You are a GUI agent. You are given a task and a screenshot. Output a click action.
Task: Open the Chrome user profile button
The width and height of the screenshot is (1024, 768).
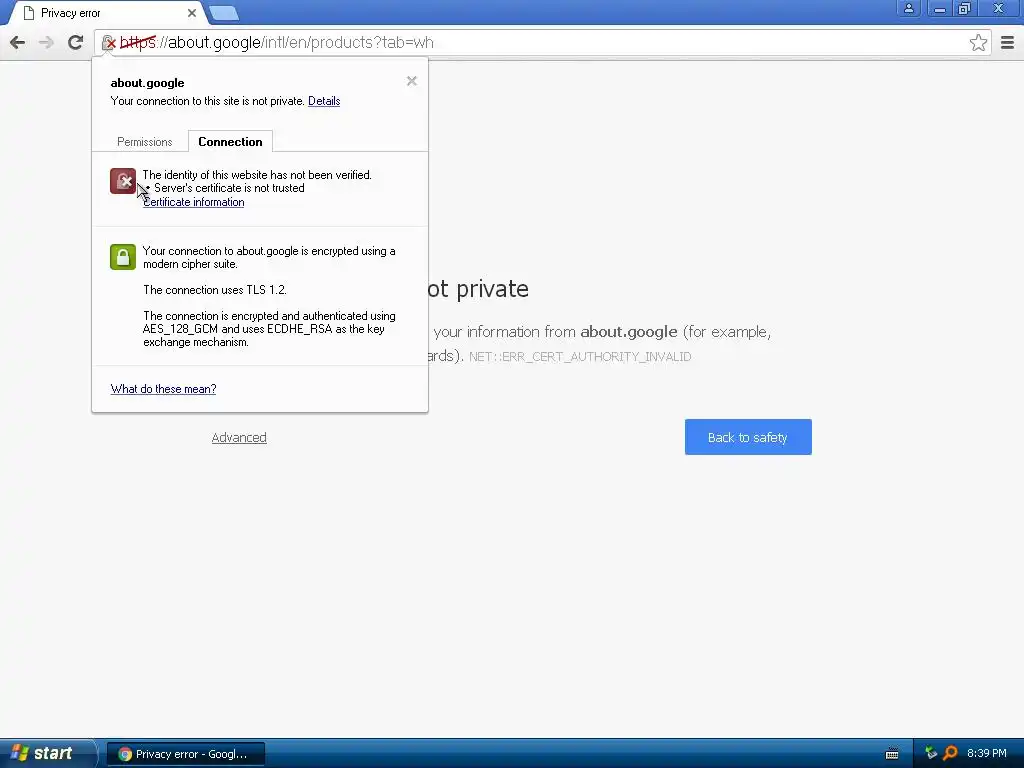(908, 8)
